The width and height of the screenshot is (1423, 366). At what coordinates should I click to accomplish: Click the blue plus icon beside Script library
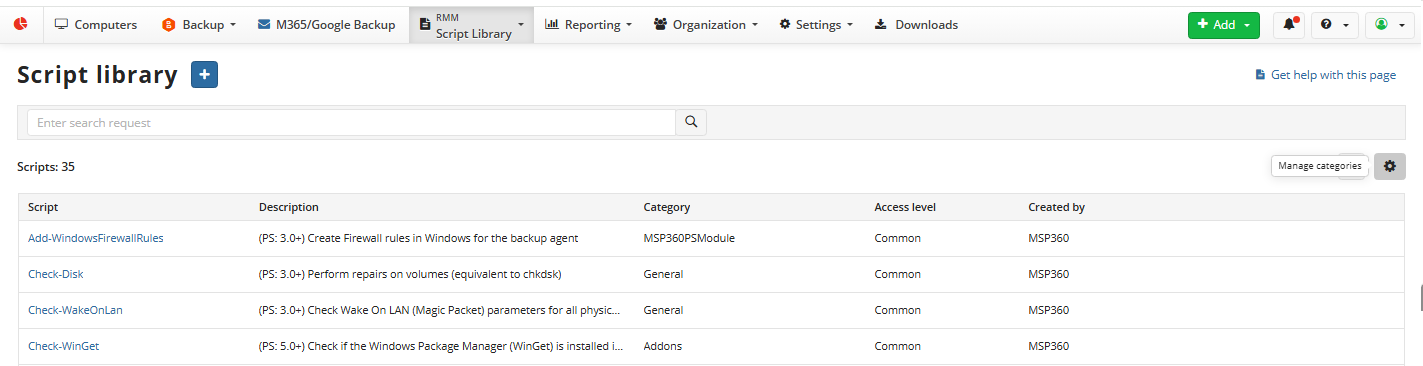point(204,74)
